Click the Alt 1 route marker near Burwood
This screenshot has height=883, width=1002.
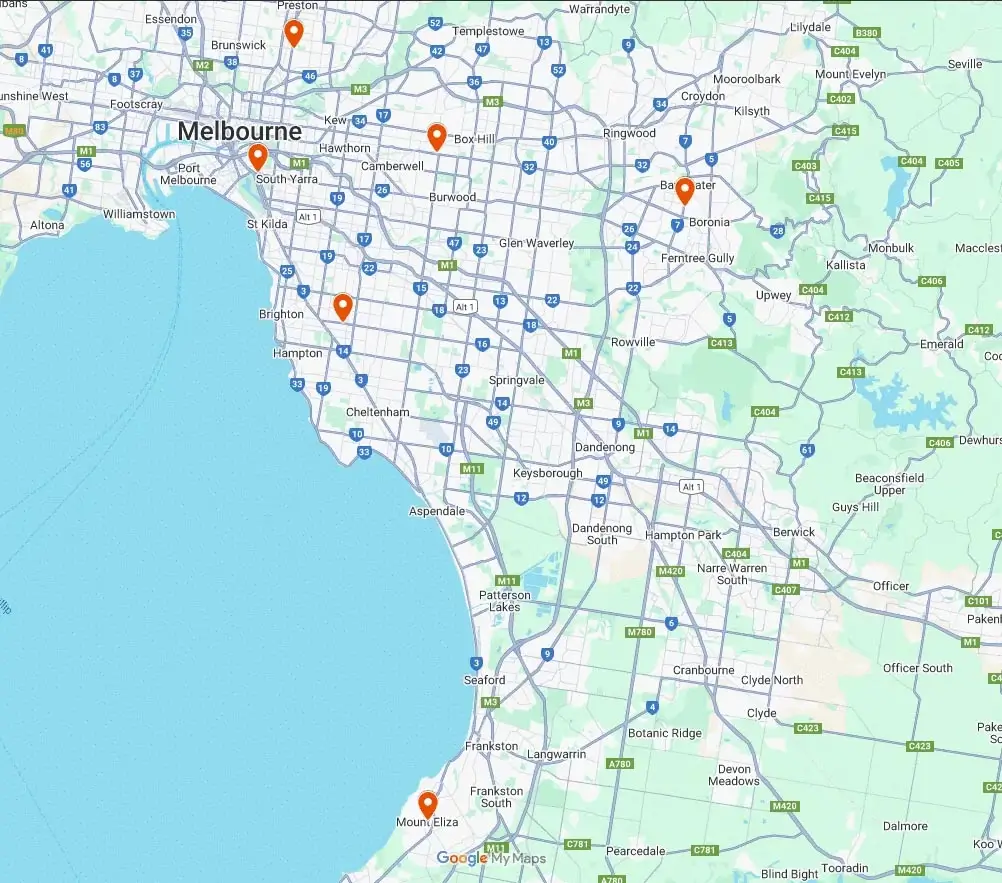(x=465, y=308)
